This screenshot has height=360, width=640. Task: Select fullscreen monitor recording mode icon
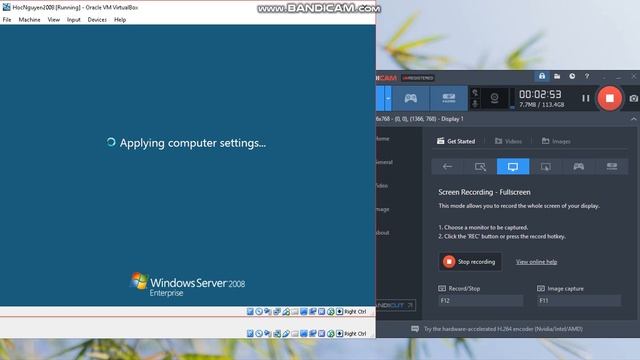tap(513, 167)
